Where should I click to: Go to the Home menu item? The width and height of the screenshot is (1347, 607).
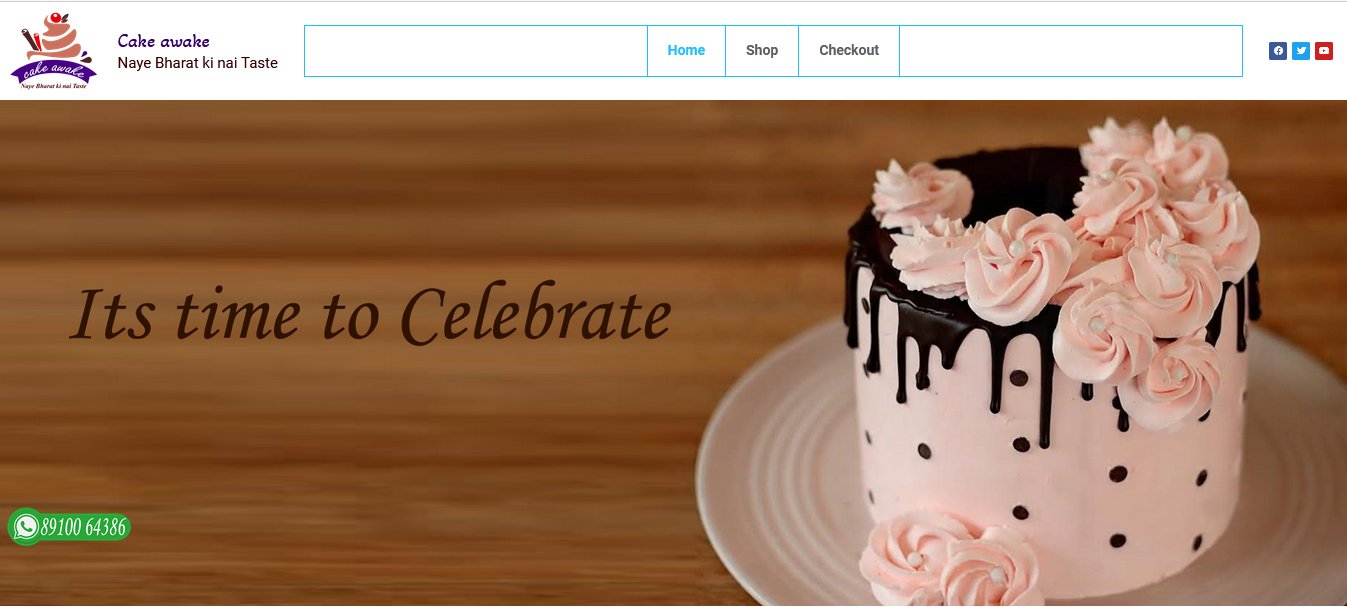click(686, 50)
